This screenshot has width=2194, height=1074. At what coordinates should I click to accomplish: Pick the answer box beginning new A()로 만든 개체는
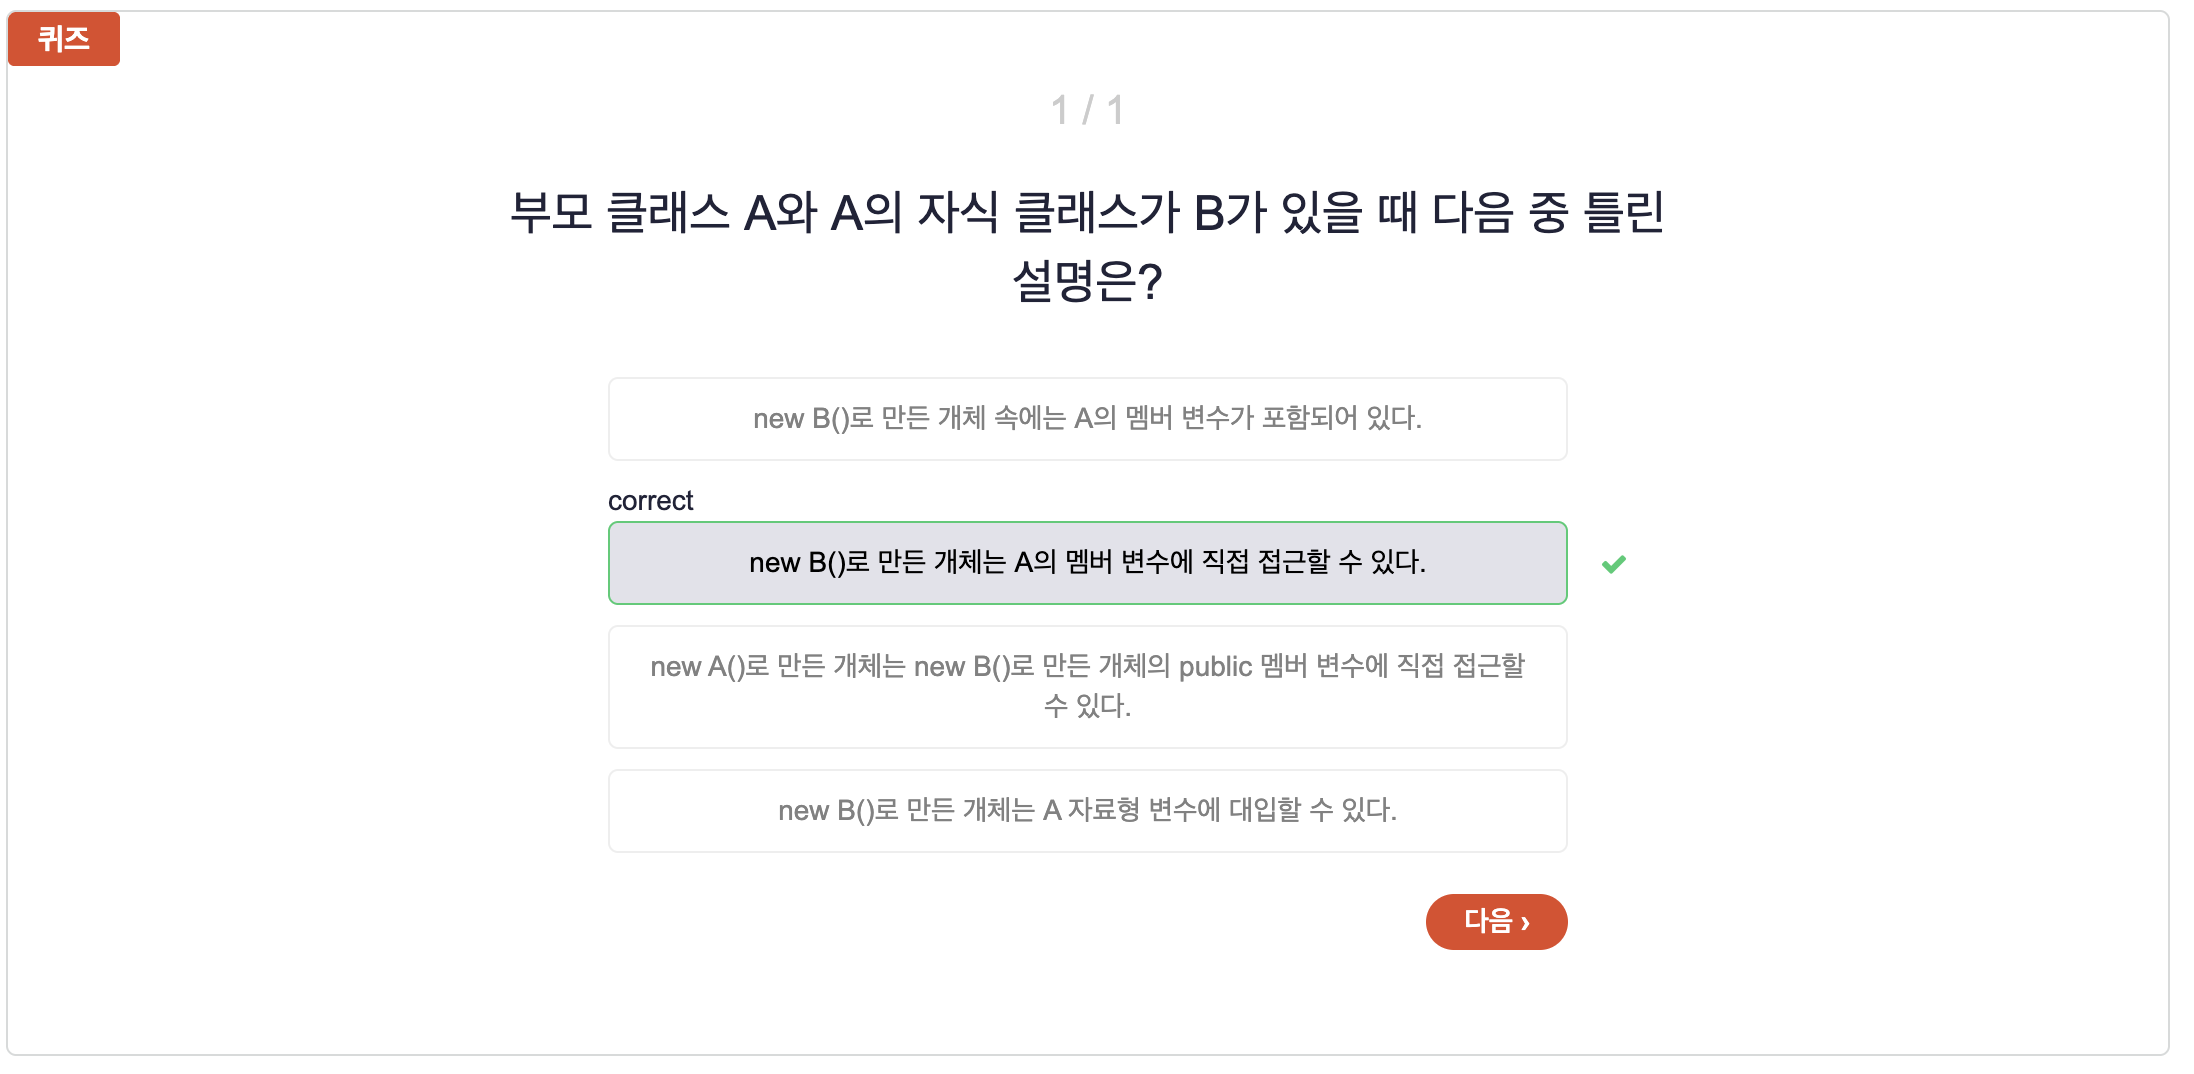[1087, 687]
